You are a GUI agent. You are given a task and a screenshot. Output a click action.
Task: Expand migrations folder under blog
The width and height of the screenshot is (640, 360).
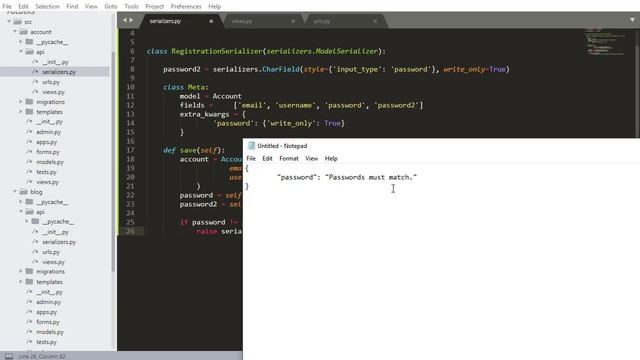click(21, 271)
